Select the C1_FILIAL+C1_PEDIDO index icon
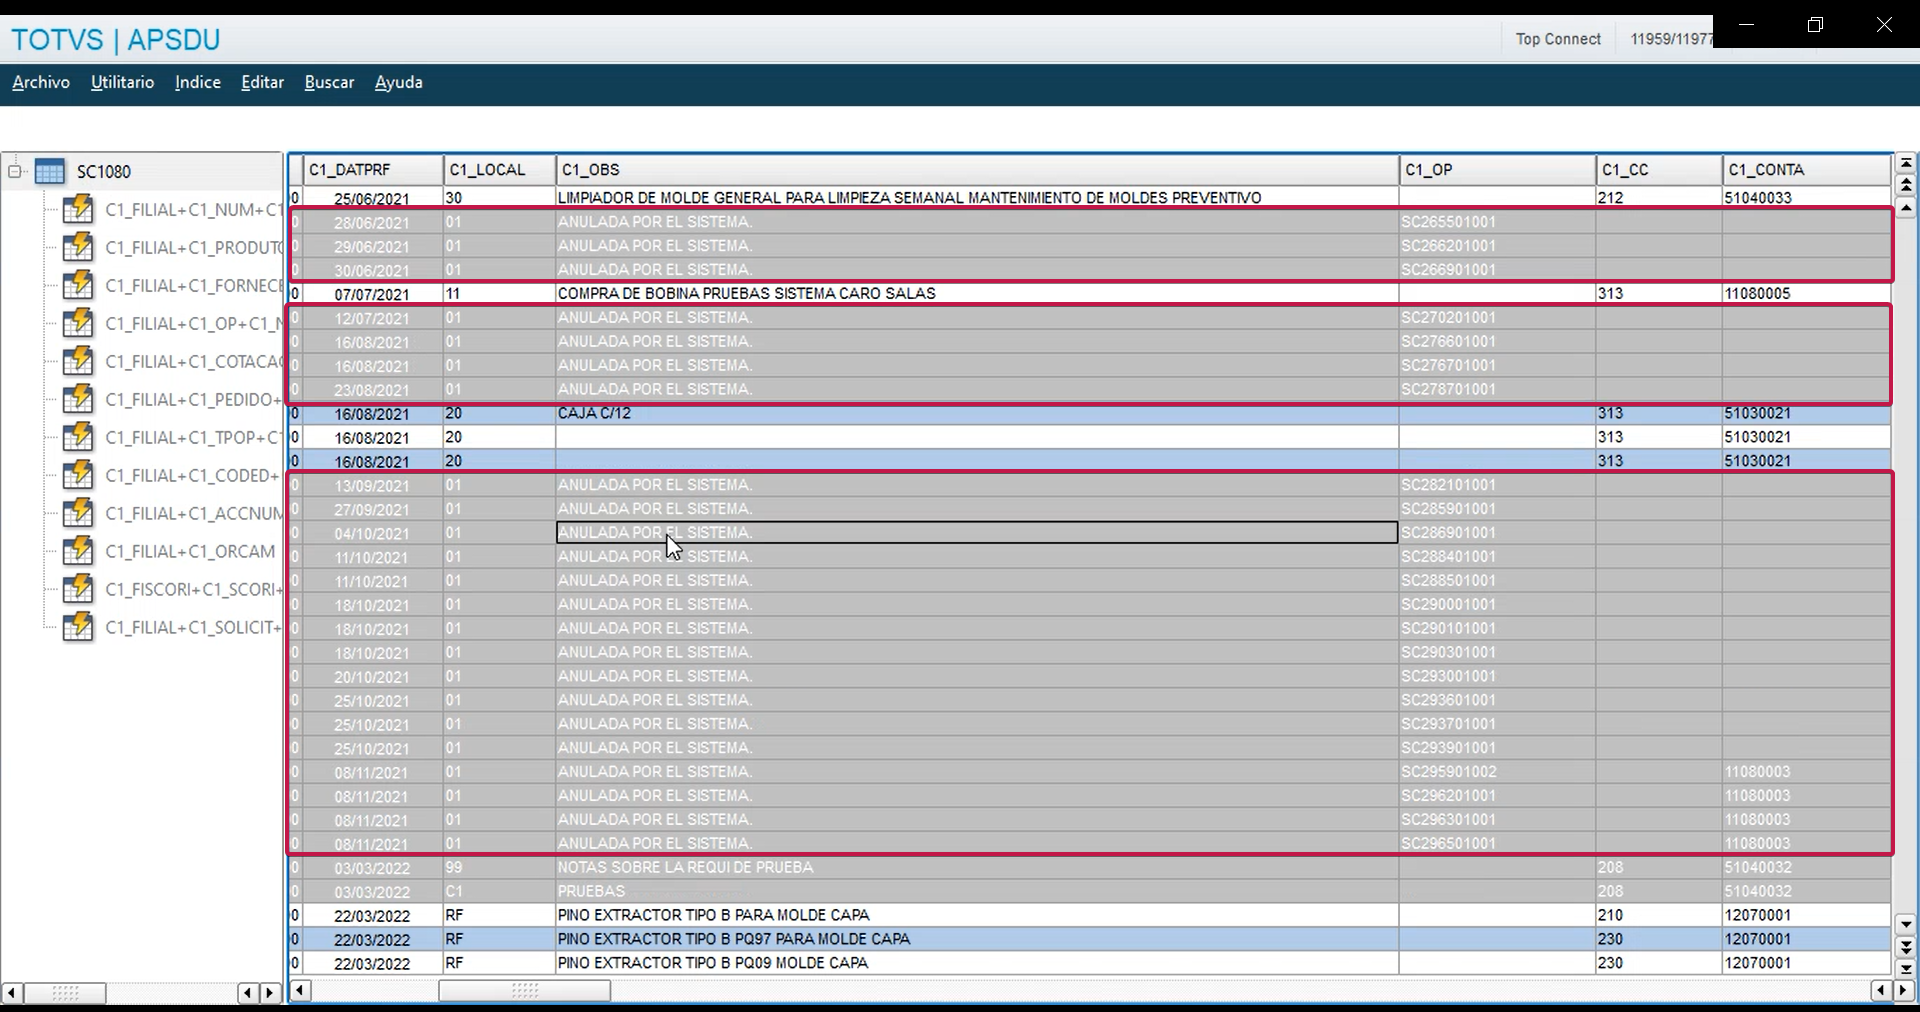This screenshot has height=1012, width=1920. tap(78, 400)
